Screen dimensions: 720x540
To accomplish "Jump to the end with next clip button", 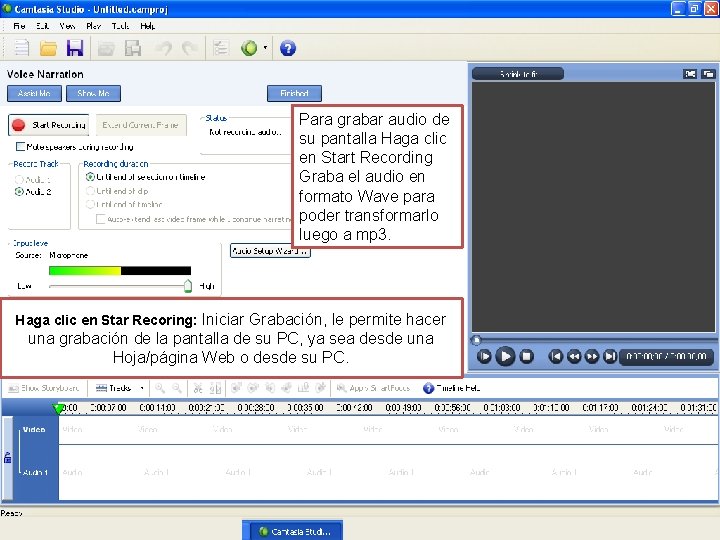I will pyautogui.click(x=610, y=356).
